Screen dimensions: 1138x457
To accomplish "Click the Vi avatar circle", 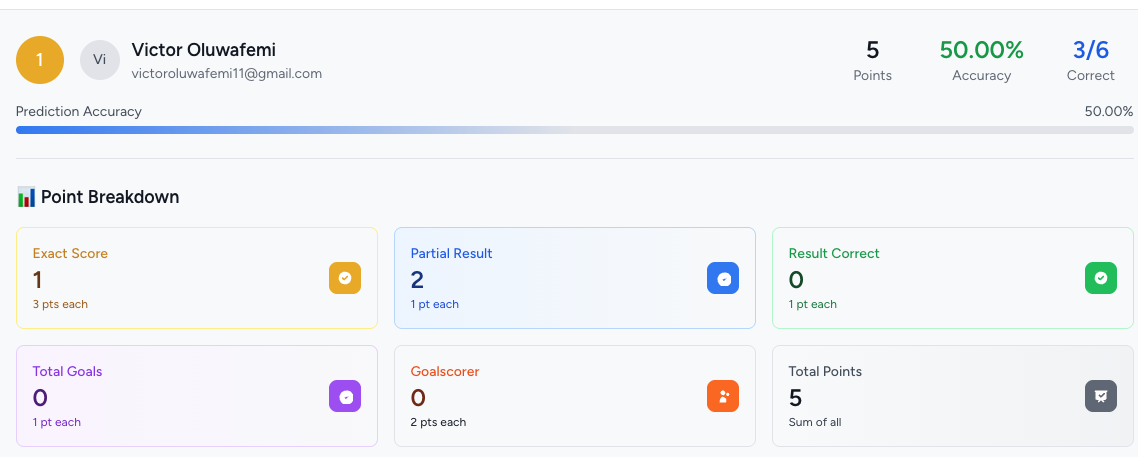I will (x=100, y=60).
